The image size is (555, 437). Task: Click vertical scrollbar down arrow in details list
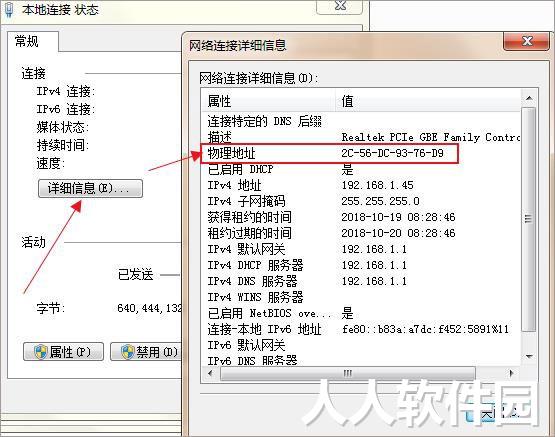coord(529,356)
